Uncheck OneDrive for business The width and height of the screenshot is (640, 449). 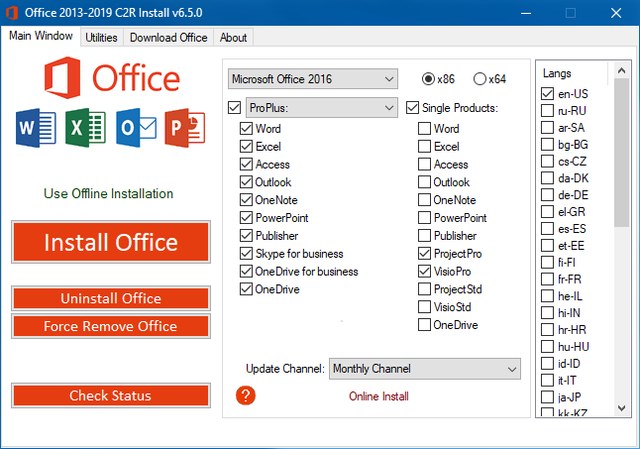point(246,271)
